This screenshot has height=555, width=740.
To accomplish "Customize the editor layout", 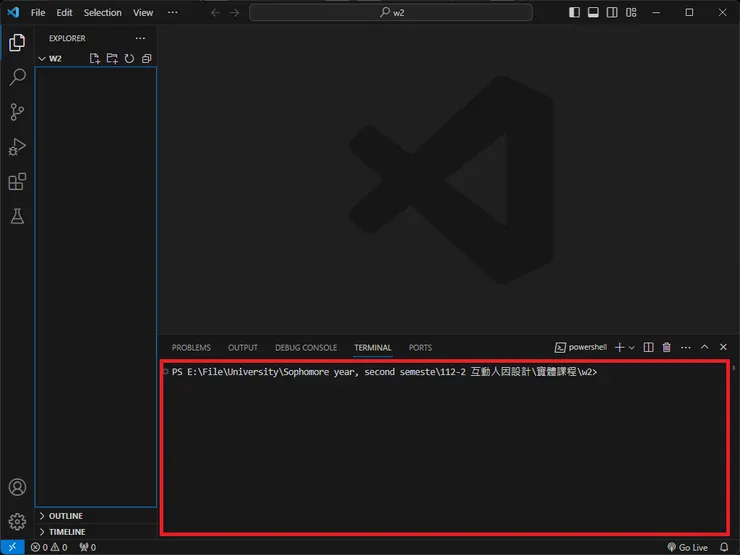I will click(x=631, y=13).
